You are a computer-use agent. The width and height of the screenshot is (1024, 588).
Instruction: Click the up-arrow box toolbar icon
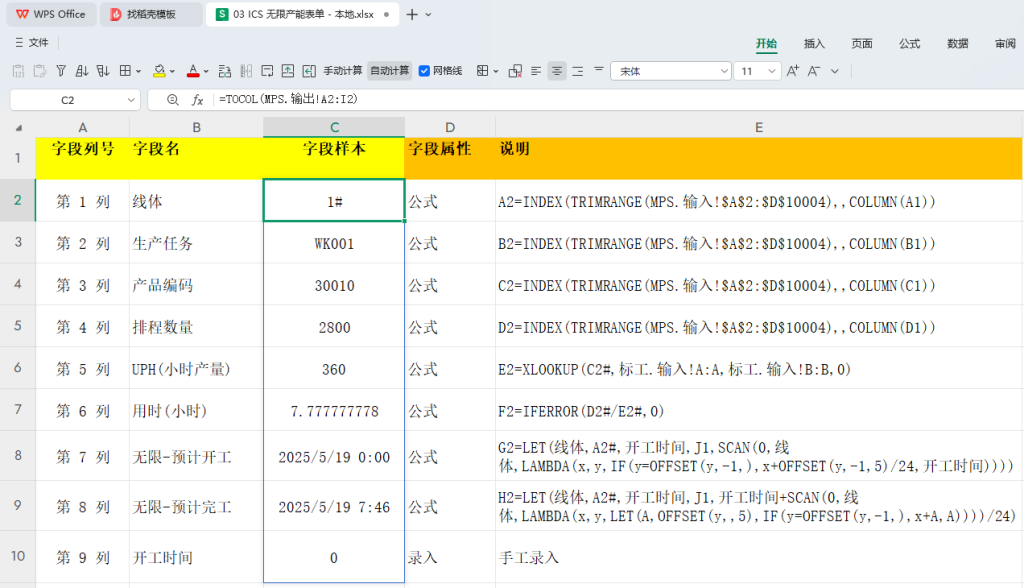coord(287,71)
